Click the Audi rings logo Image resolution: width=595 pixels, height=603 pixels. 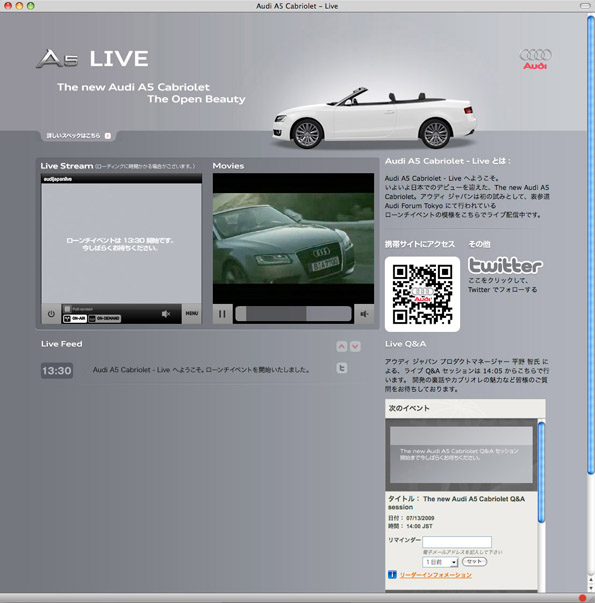pyautogui.click(x=535, y=59)
